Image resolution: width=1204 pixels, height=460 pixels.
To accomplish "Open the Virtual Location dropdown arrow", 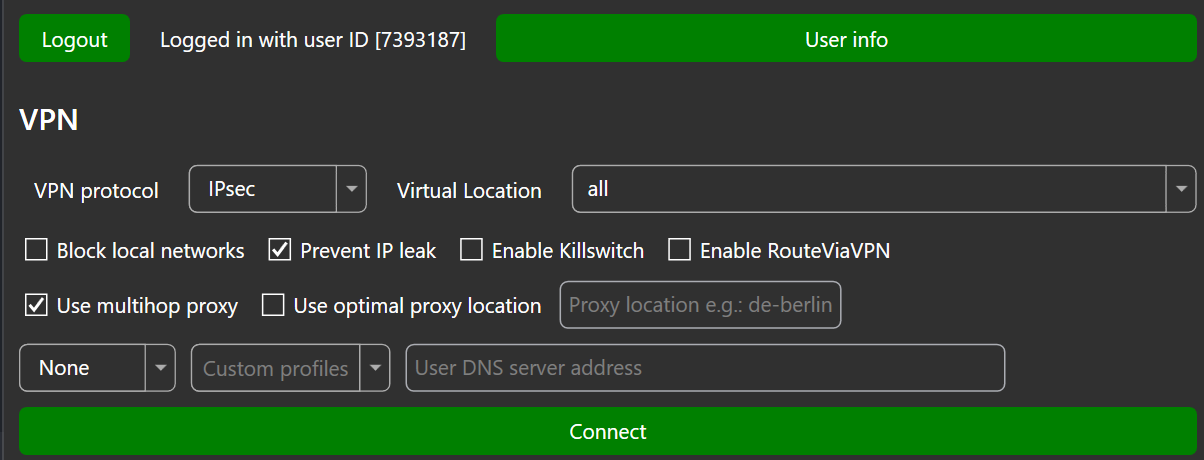I will click(1181, 189).
